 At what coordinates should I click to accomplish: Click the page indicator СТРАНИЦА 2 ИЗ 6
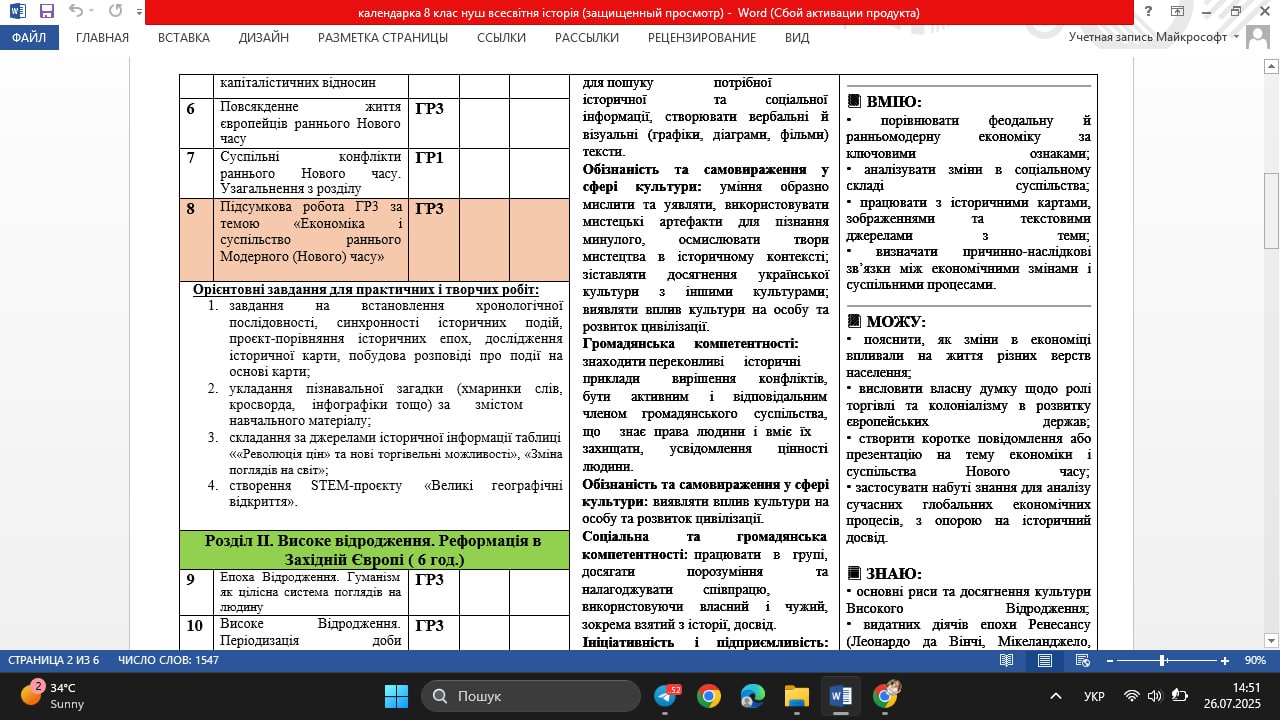[x=54, y=660]
